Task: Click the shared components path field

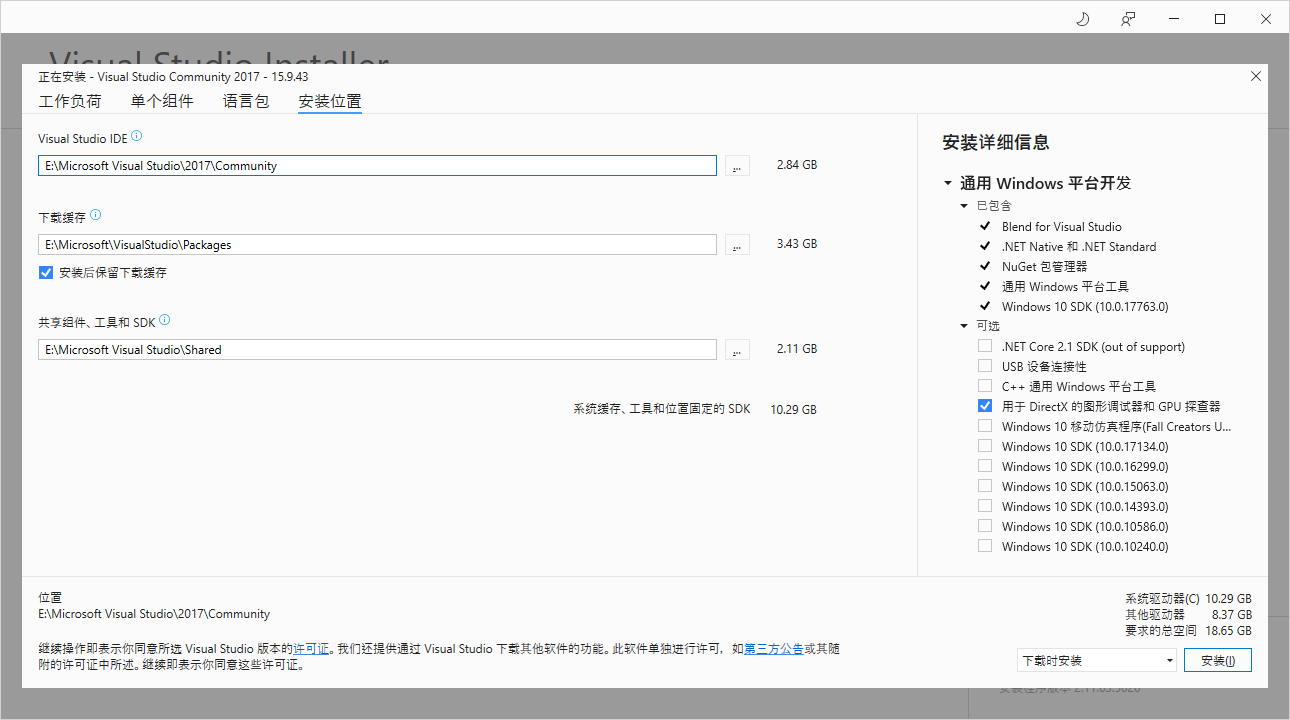Action: [378, 350]
